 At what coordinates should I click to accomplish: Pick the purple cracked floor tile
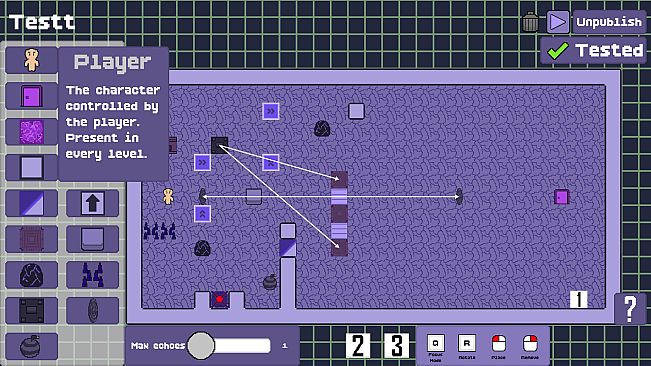pos(32,132)
